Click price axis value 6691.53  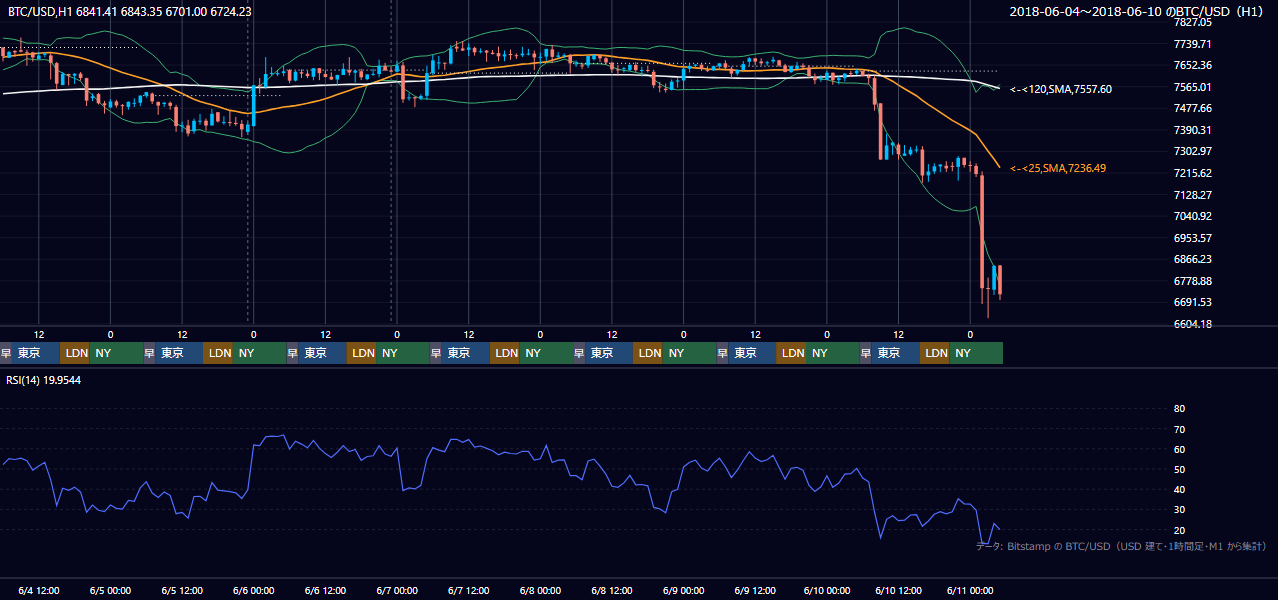1193,302
